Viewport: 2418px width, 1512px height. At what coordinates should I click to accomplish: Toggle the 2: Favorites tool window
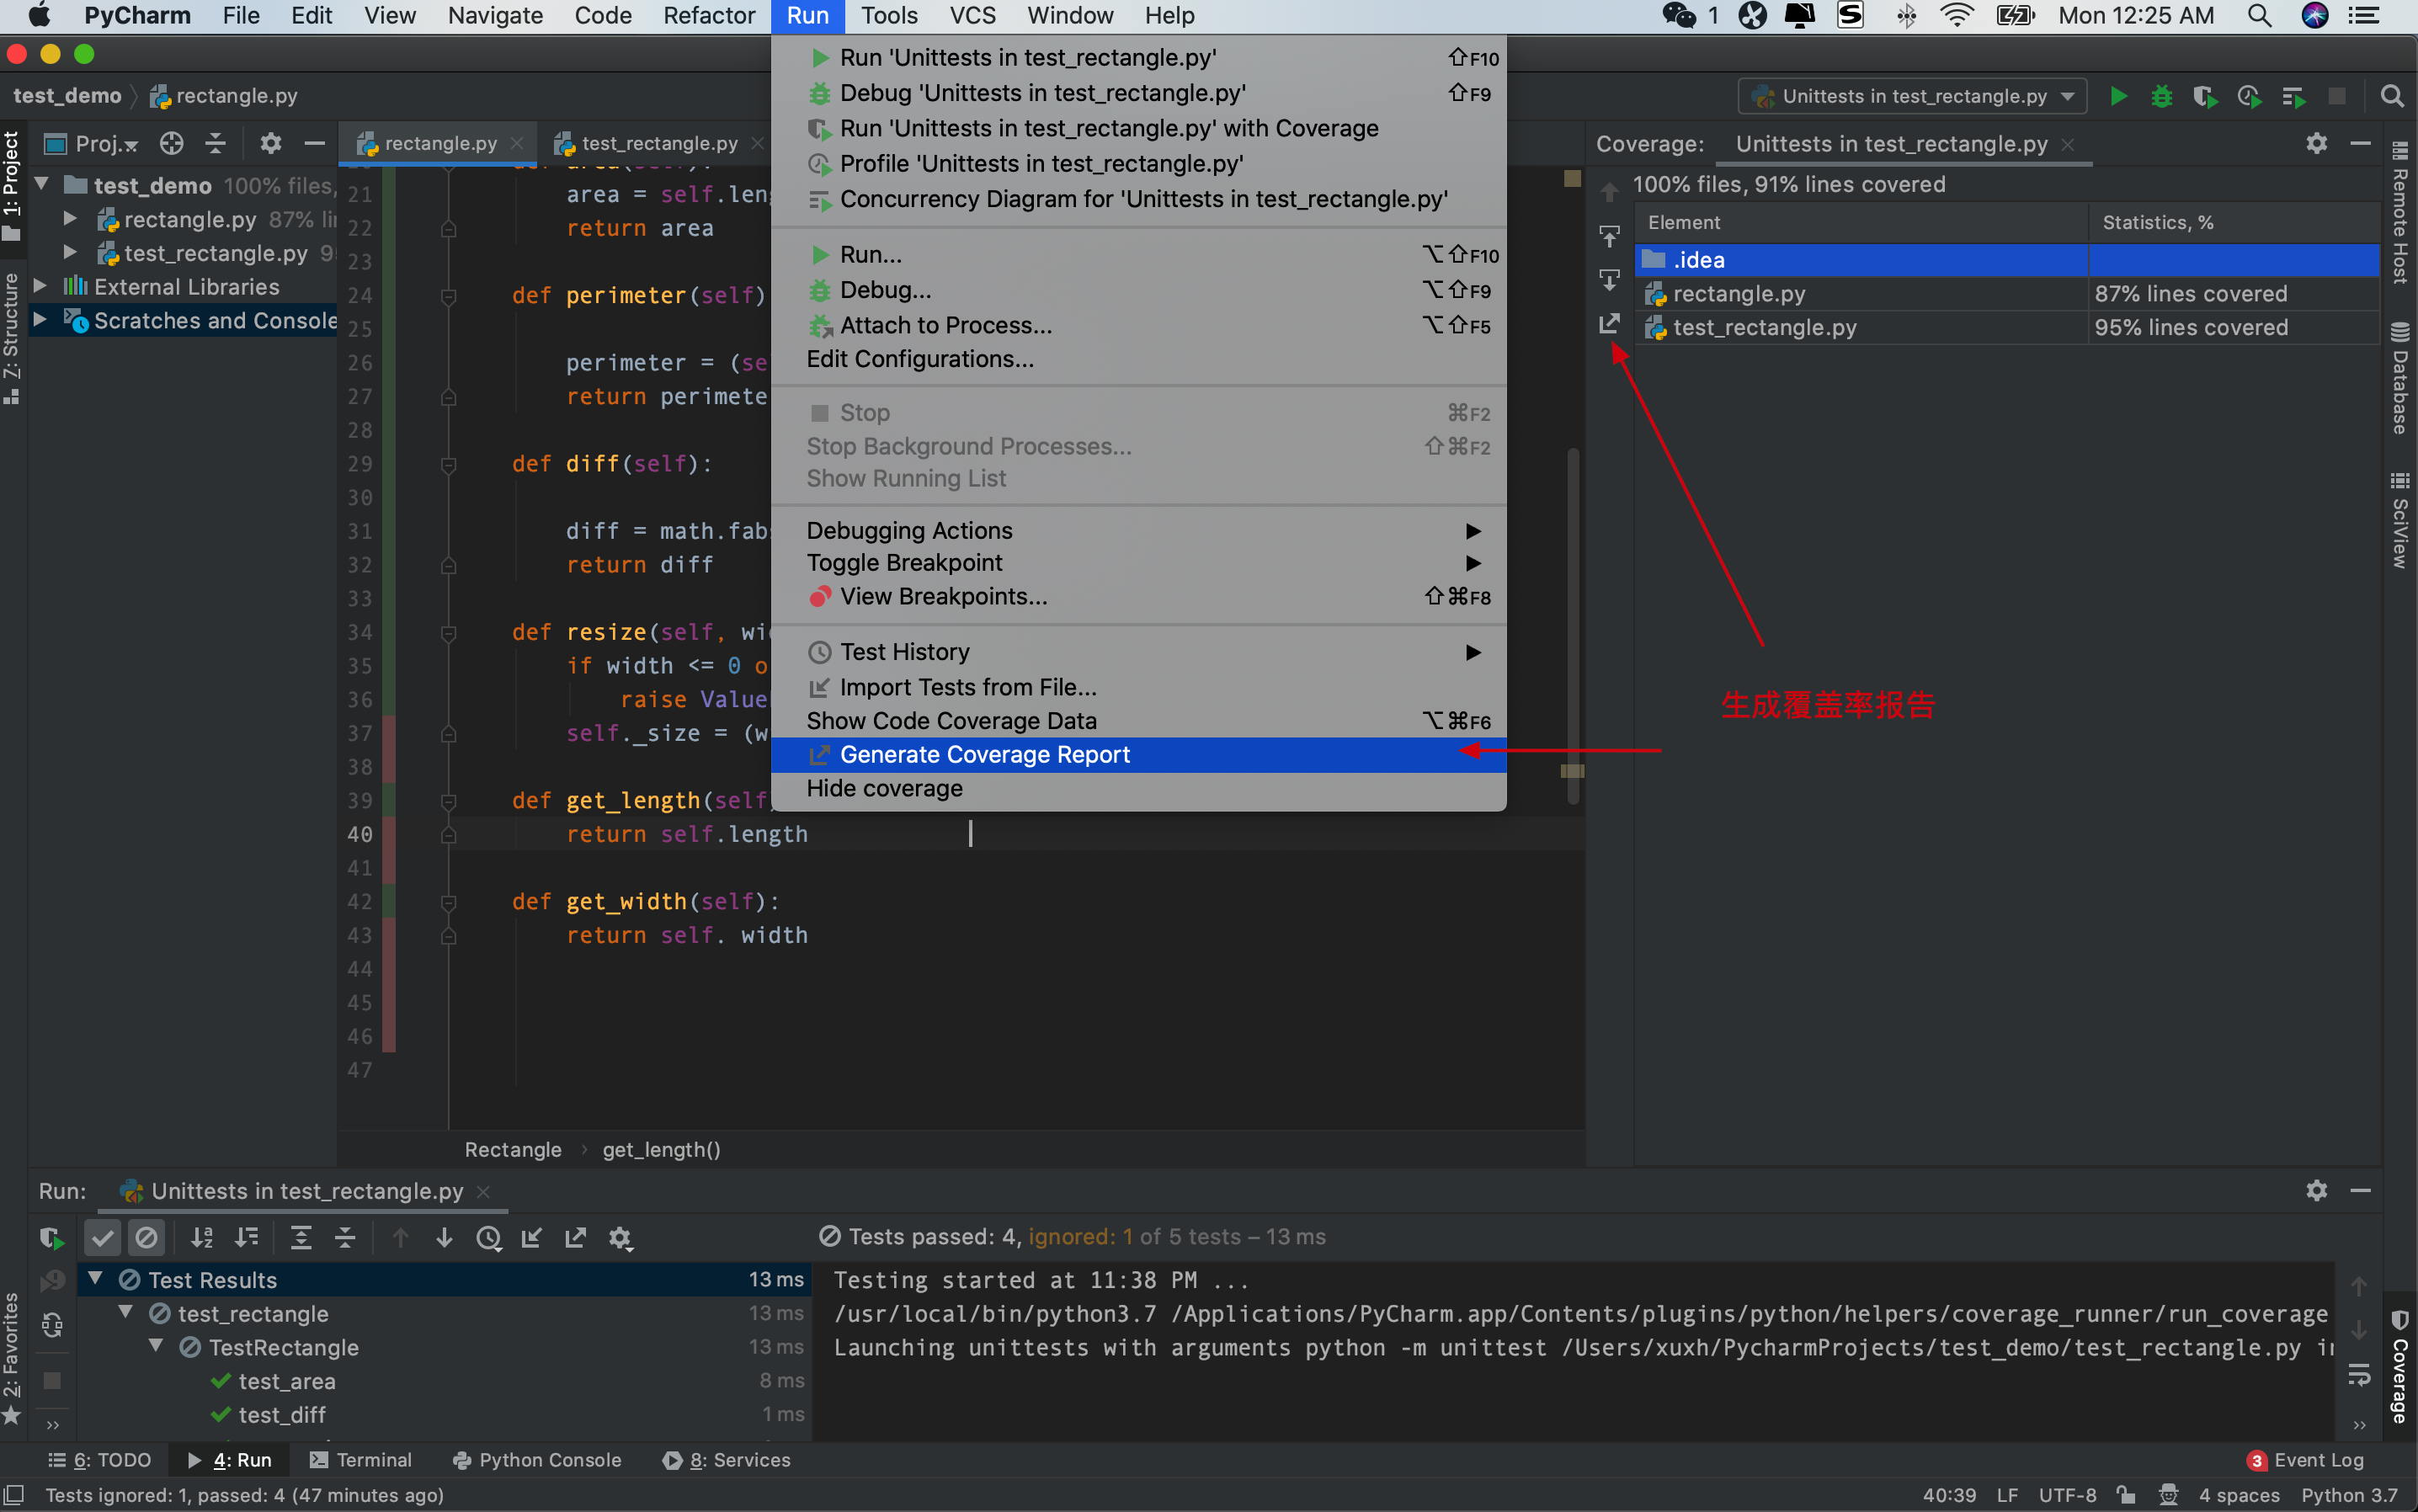coord(12,1358)
